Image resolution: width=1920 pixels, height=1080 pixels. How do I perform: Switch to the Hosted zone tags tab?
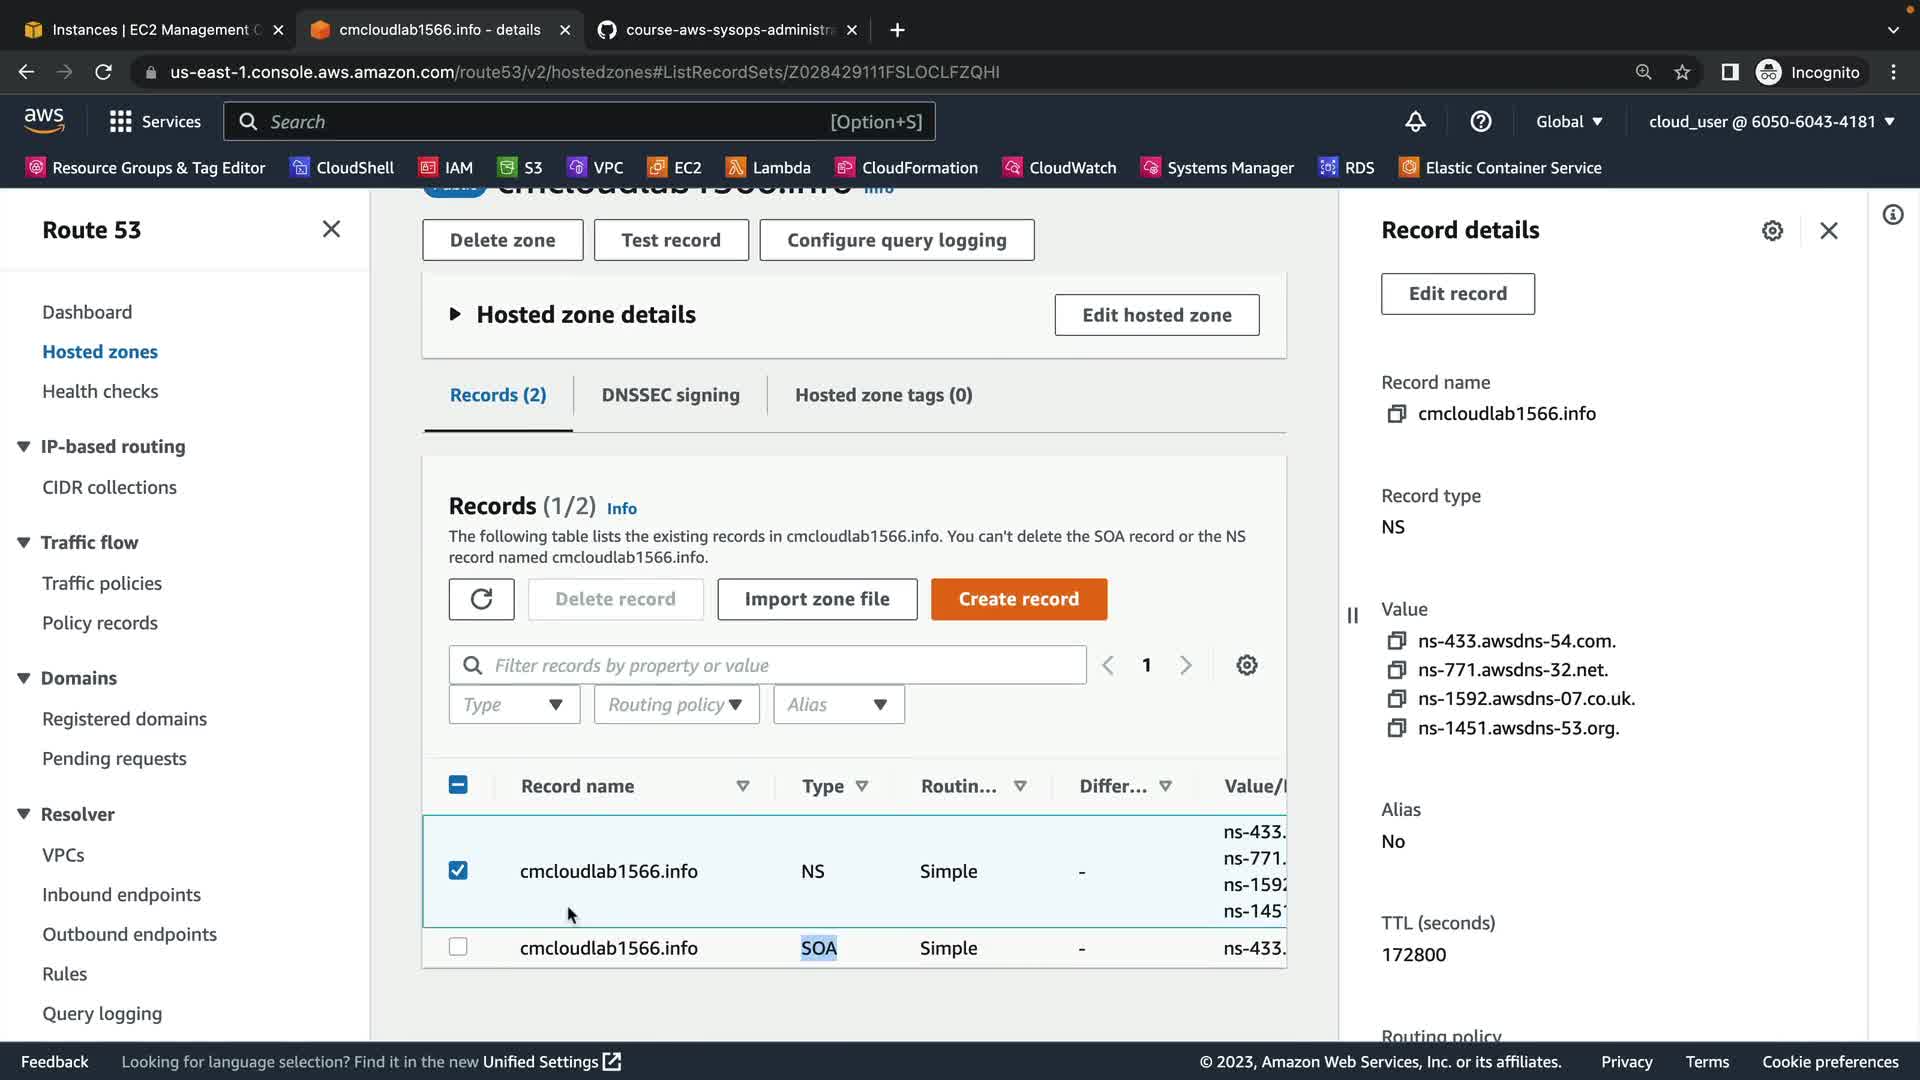(883, 395)
